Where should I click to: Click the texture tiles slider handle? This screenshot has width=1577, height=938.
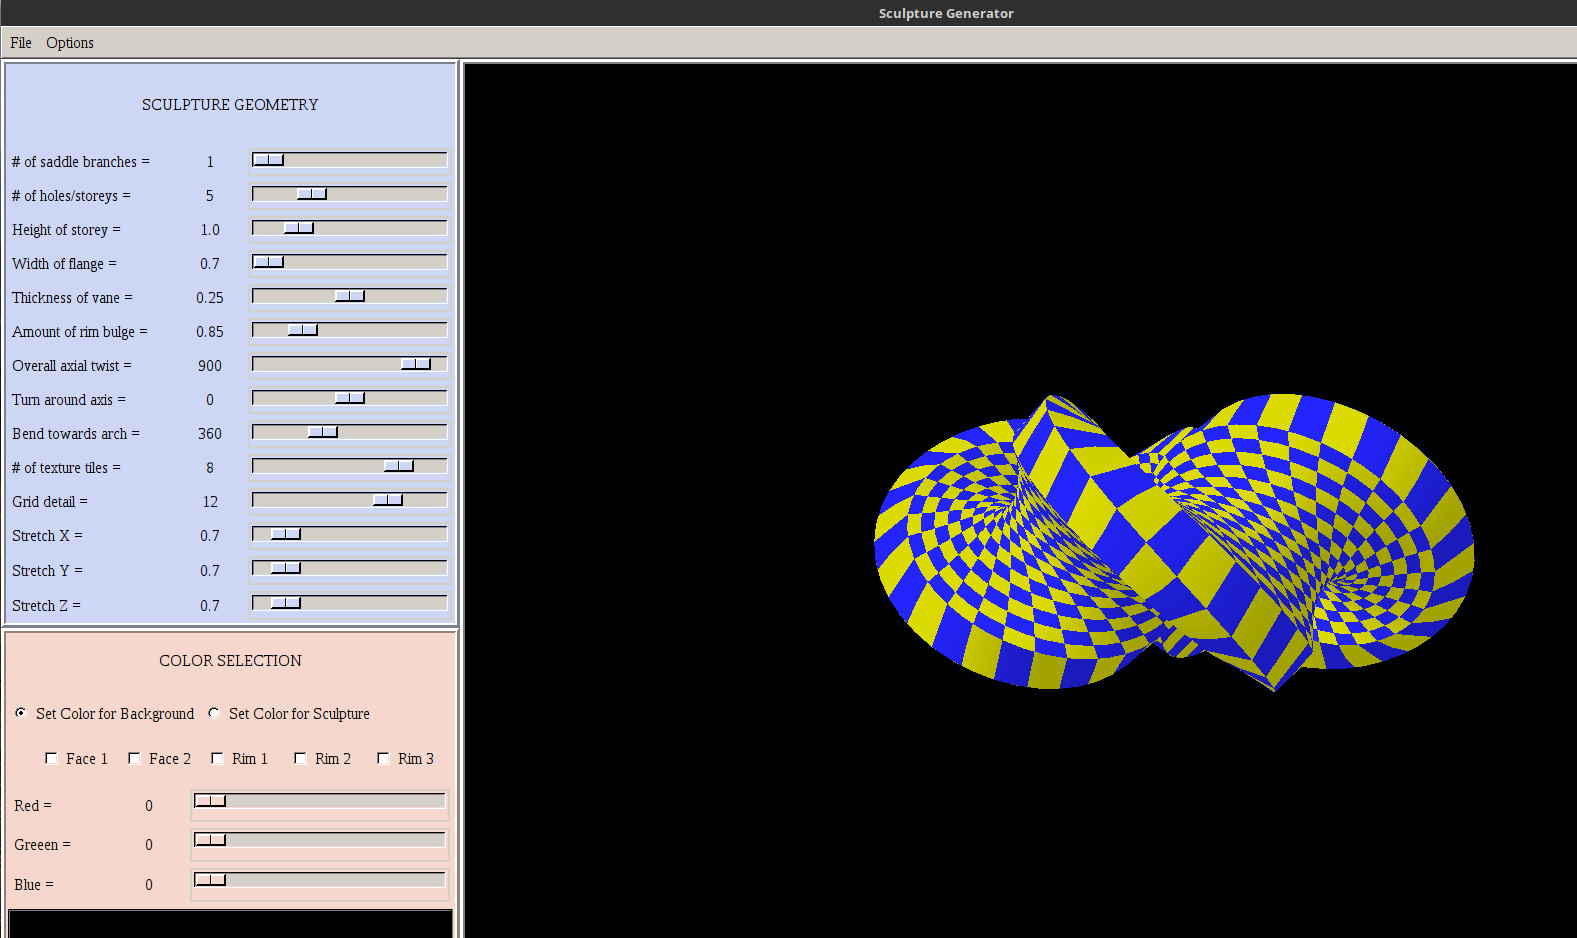(x=399, y=466)
